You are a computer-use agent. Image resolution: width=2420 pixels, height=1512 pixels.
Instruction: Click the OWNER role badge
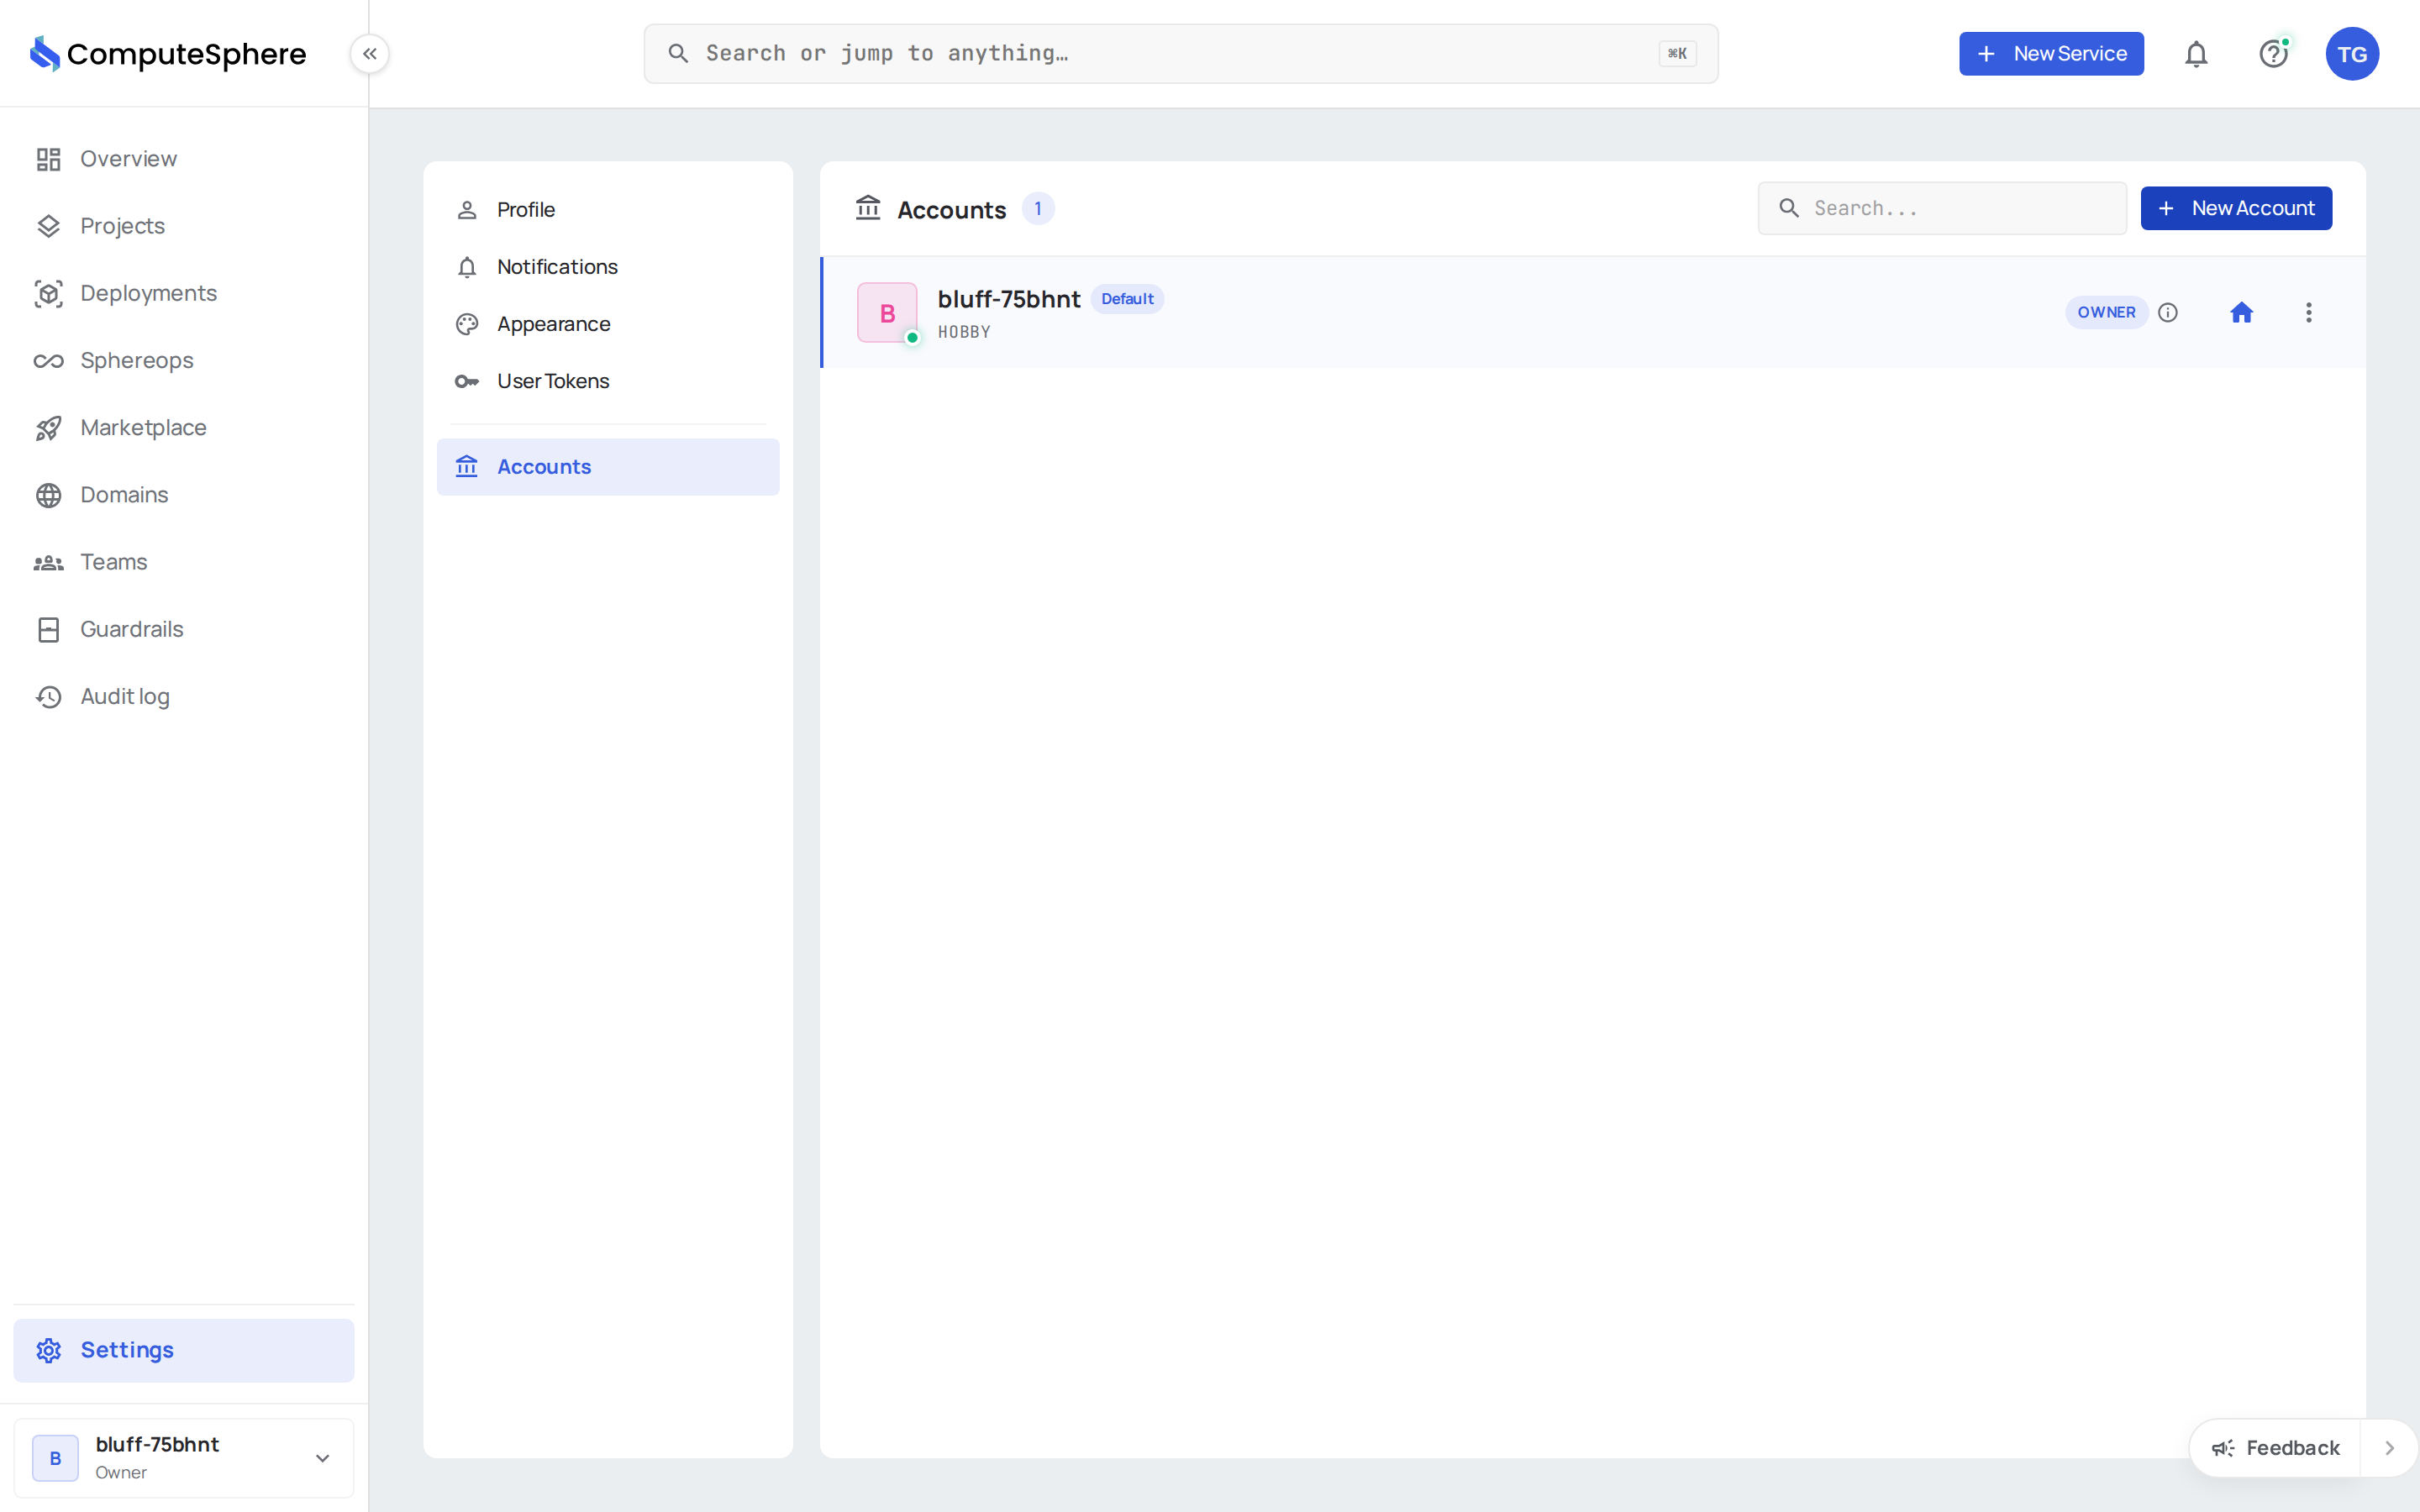(2106, 313)
